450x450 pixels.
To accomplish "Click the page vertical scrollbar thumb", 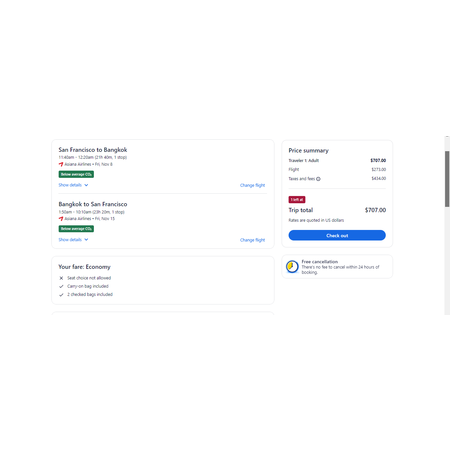I will coord(447,179).
